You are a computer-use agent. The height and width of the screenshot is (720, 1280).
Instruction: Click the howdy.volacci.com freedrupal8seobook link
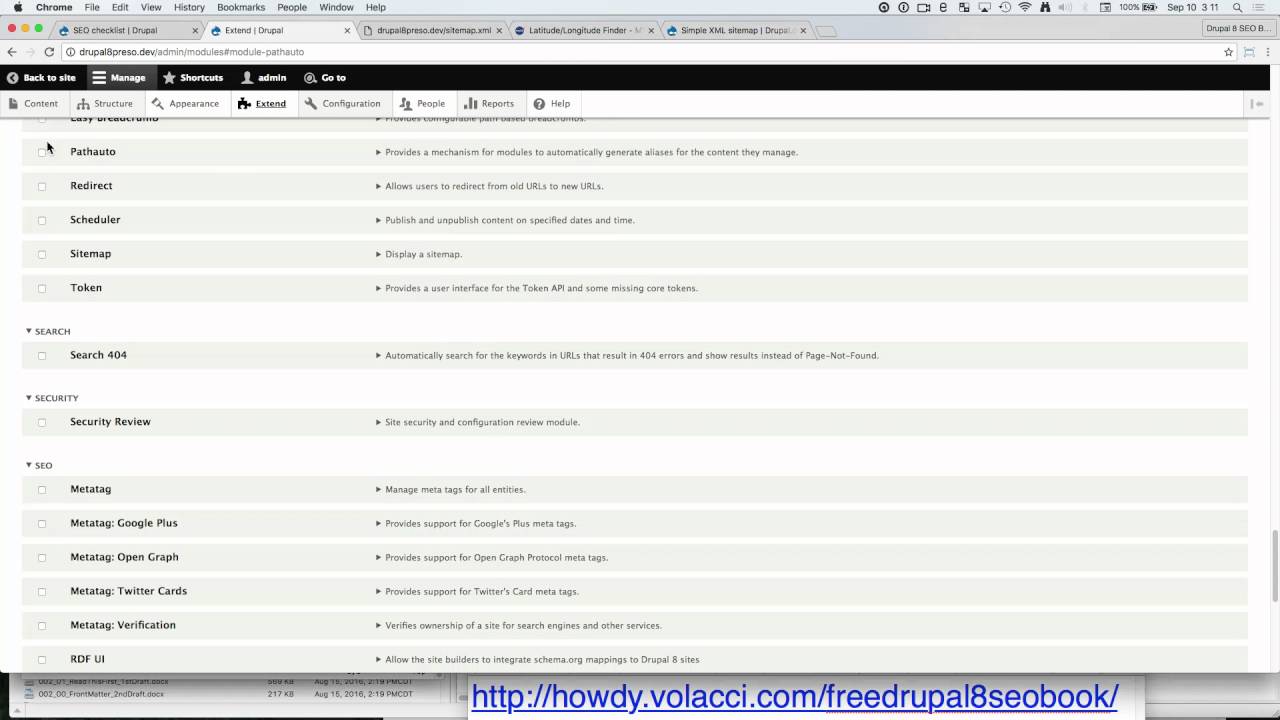coord(794,696)
